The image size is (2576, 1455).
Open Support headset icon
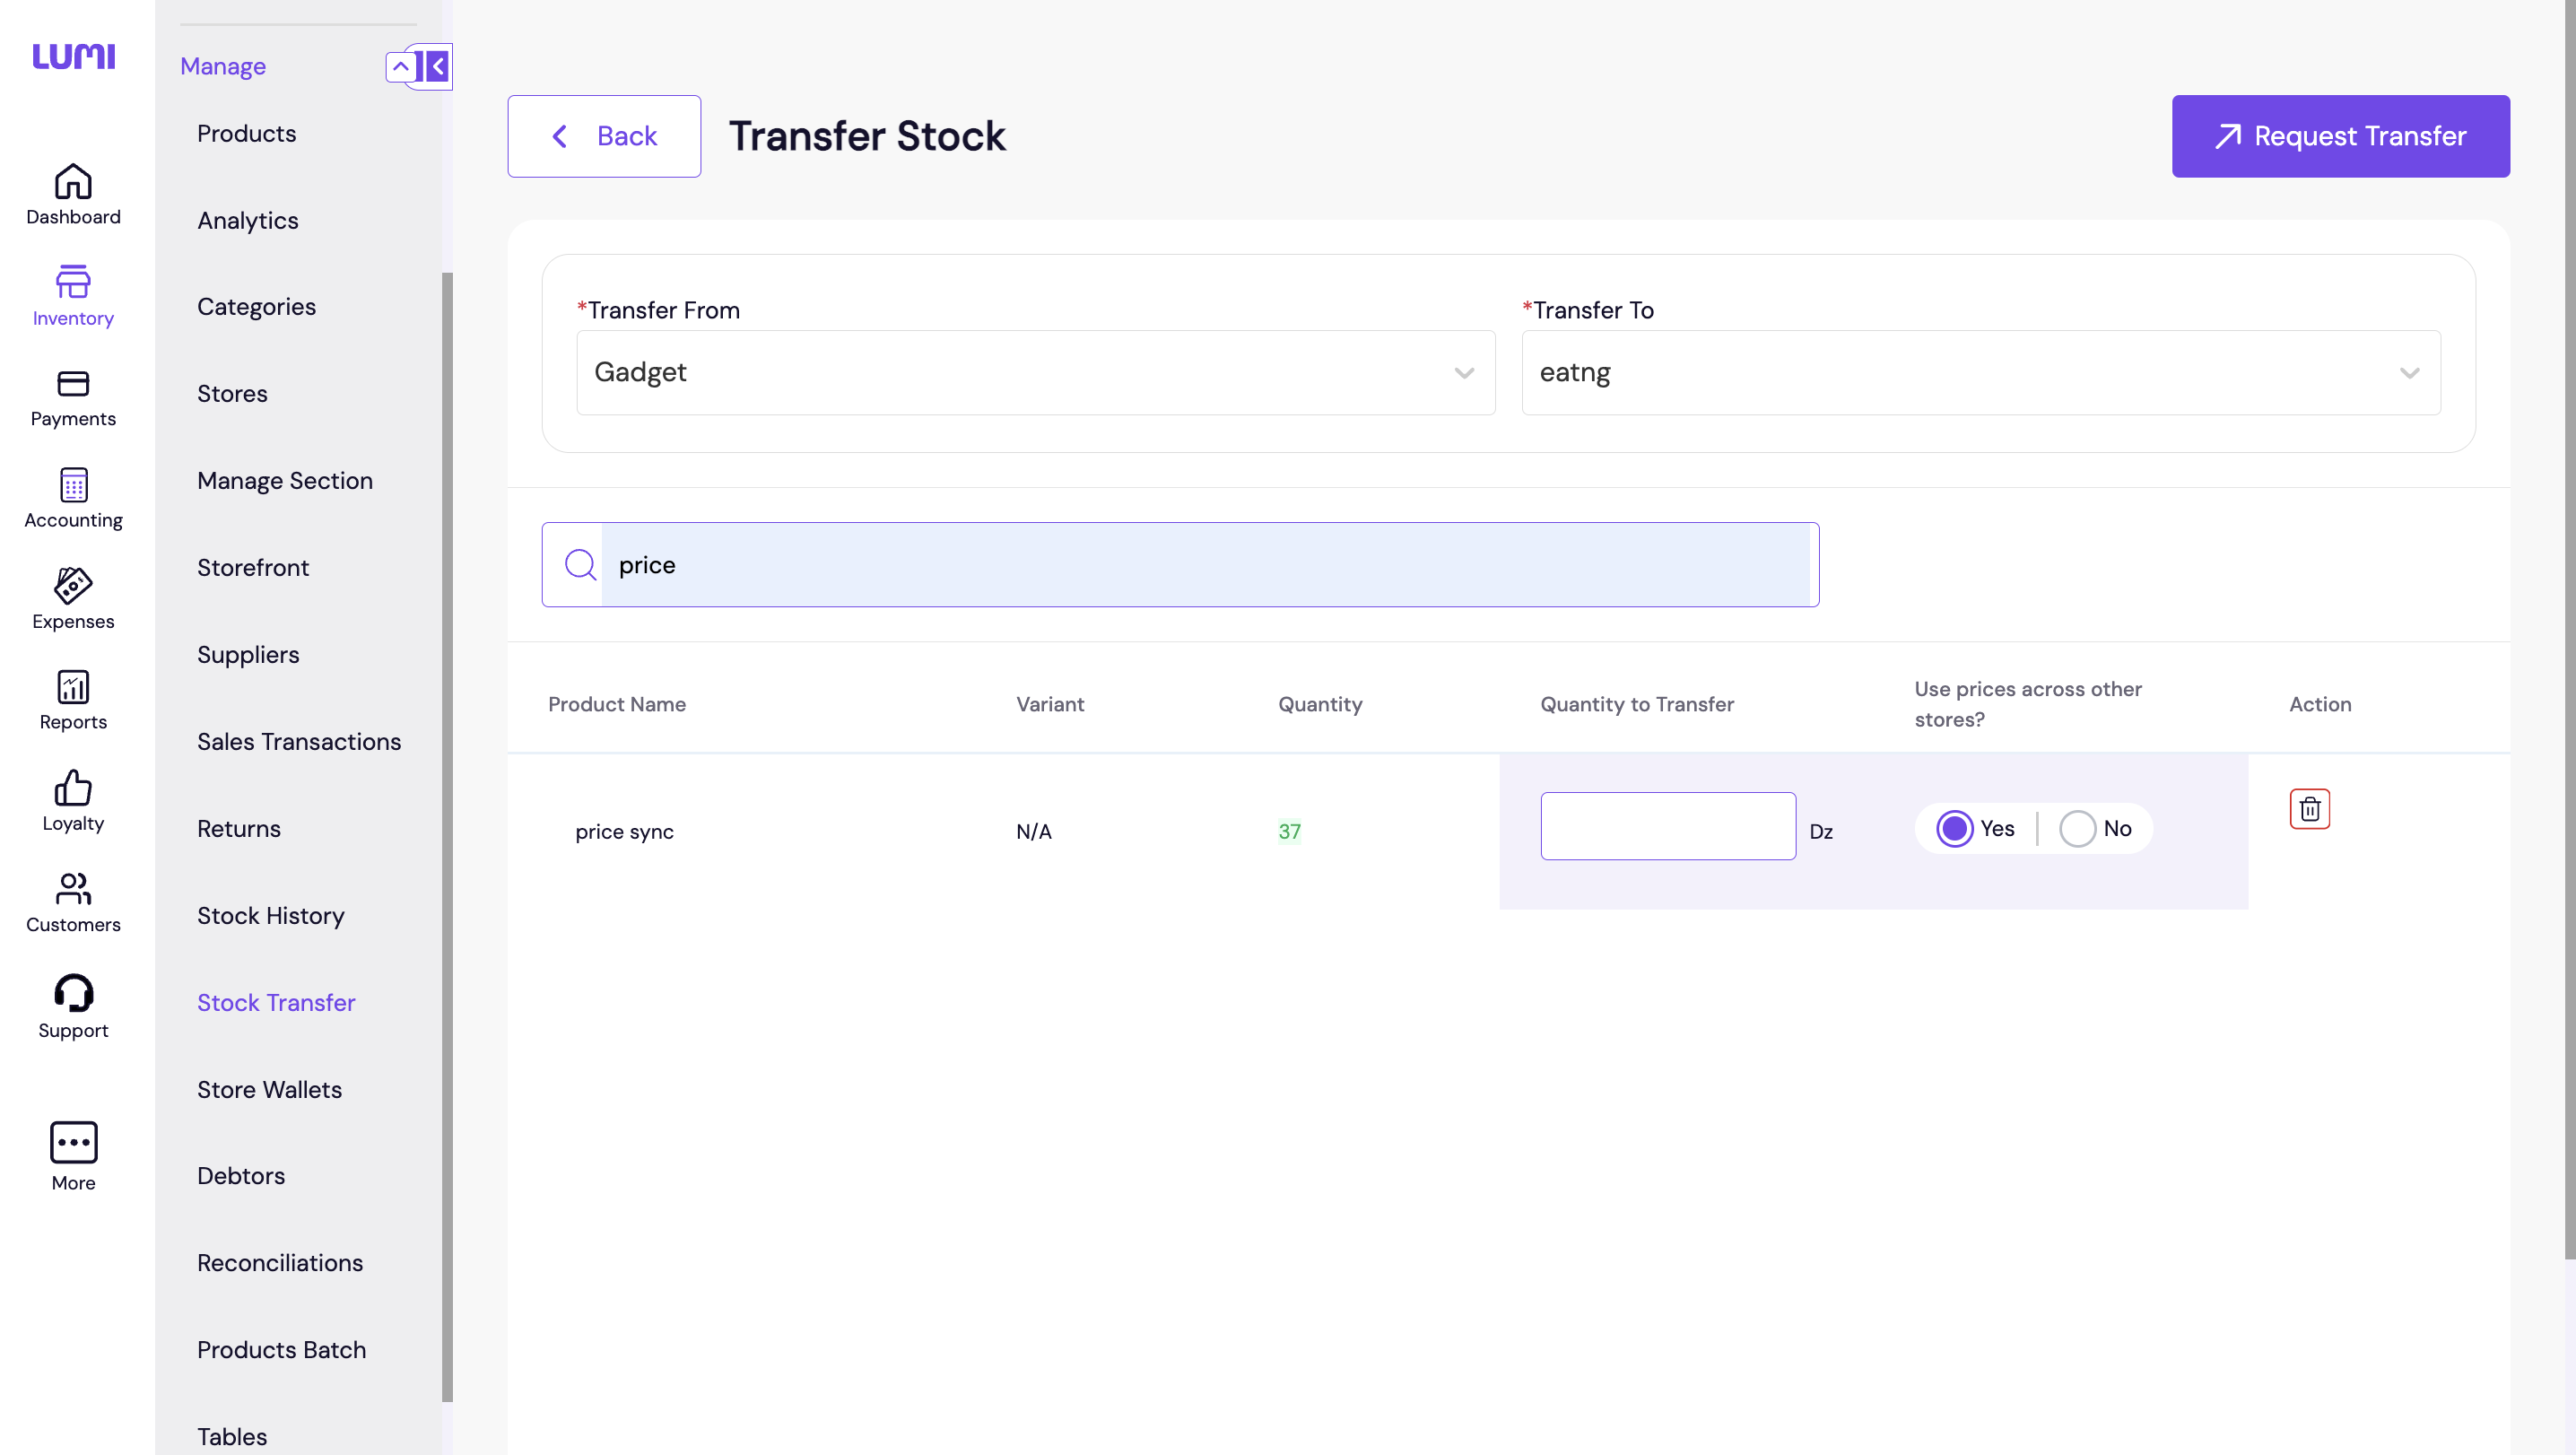tap(73, 993)
